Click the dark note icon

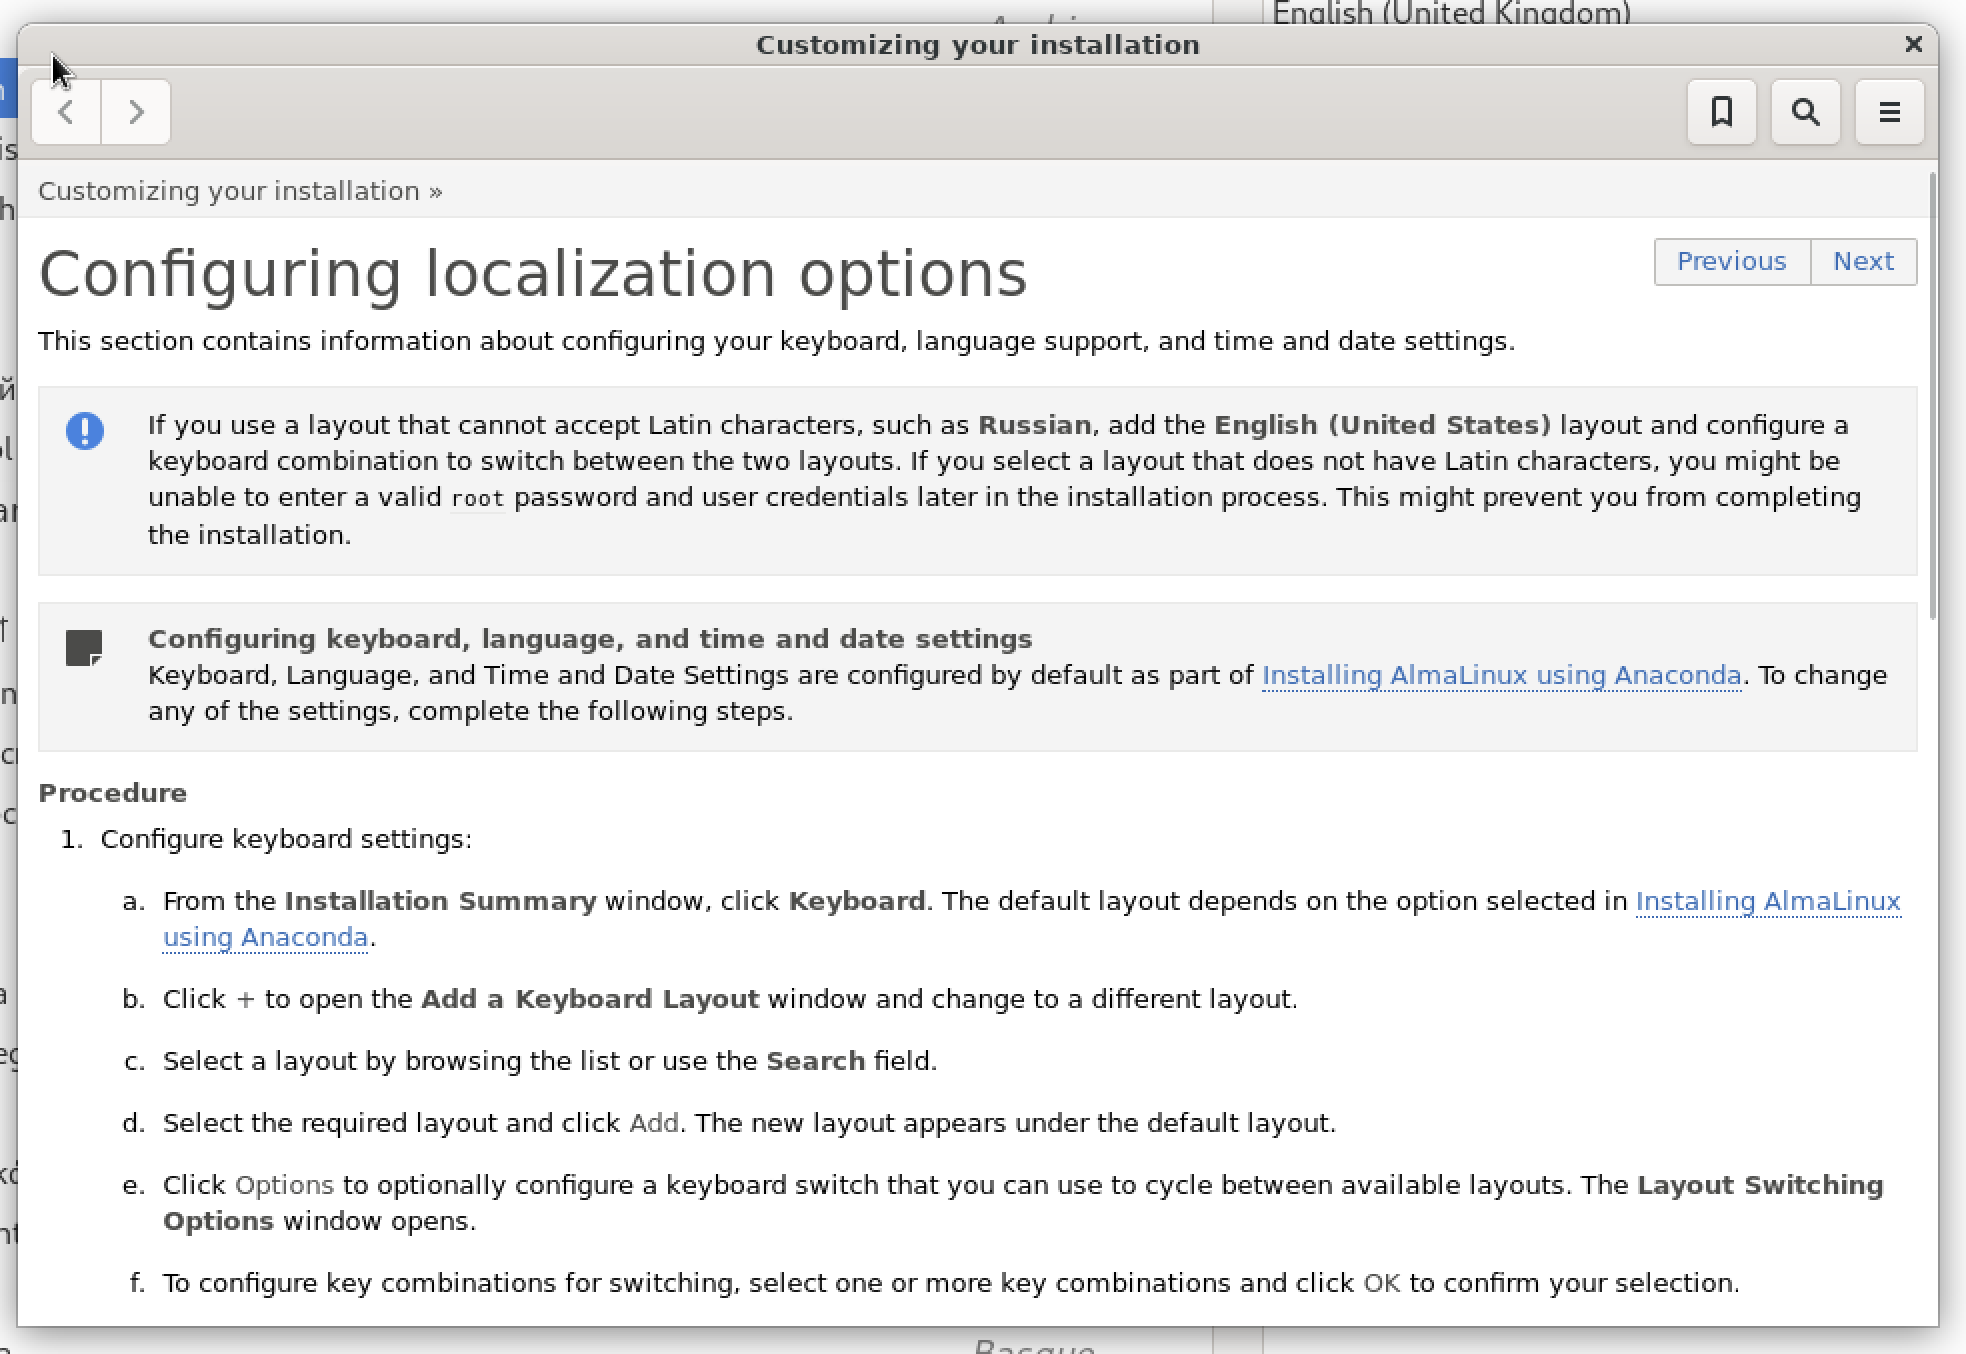pyautogui.click(x=84, y=648)
